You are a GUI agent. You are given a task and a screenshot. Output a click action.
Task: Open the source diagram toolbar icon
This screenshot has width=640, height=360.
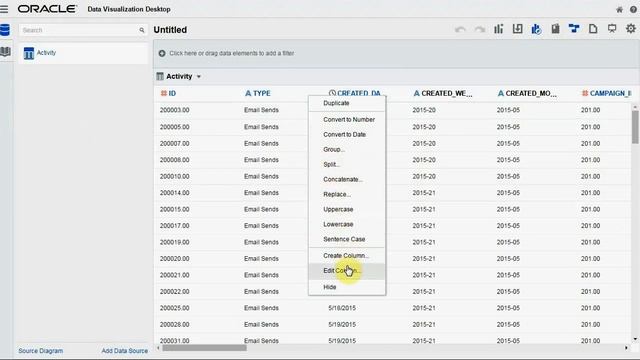[574, 29]
